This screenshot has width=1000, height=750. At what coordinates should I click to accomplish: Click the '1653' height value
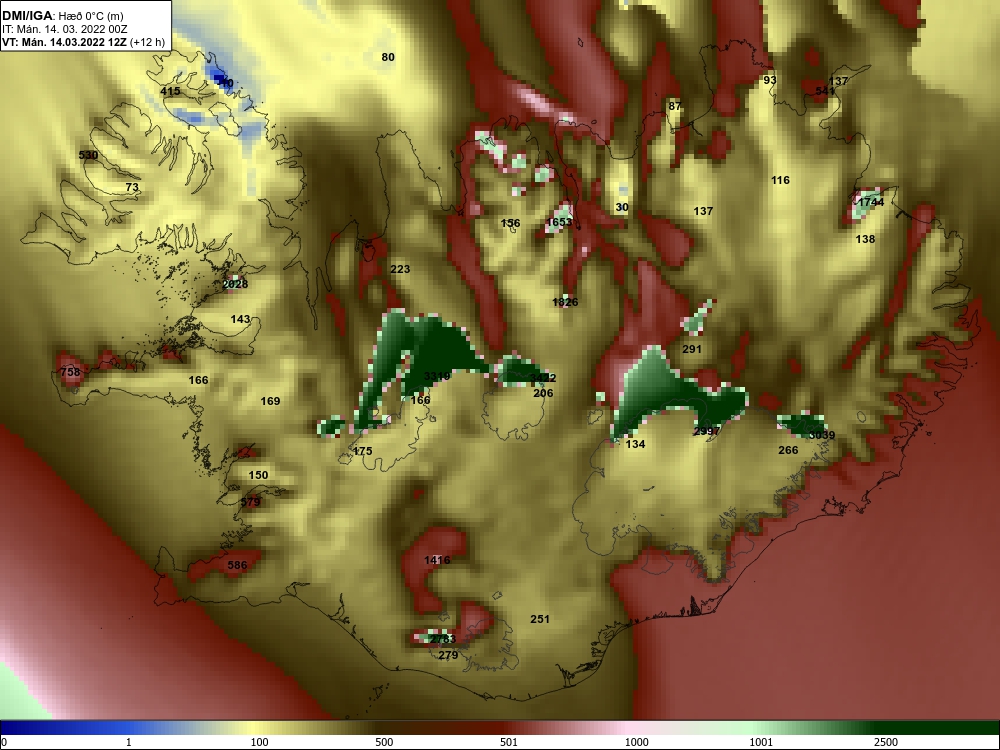pos(559,222)
